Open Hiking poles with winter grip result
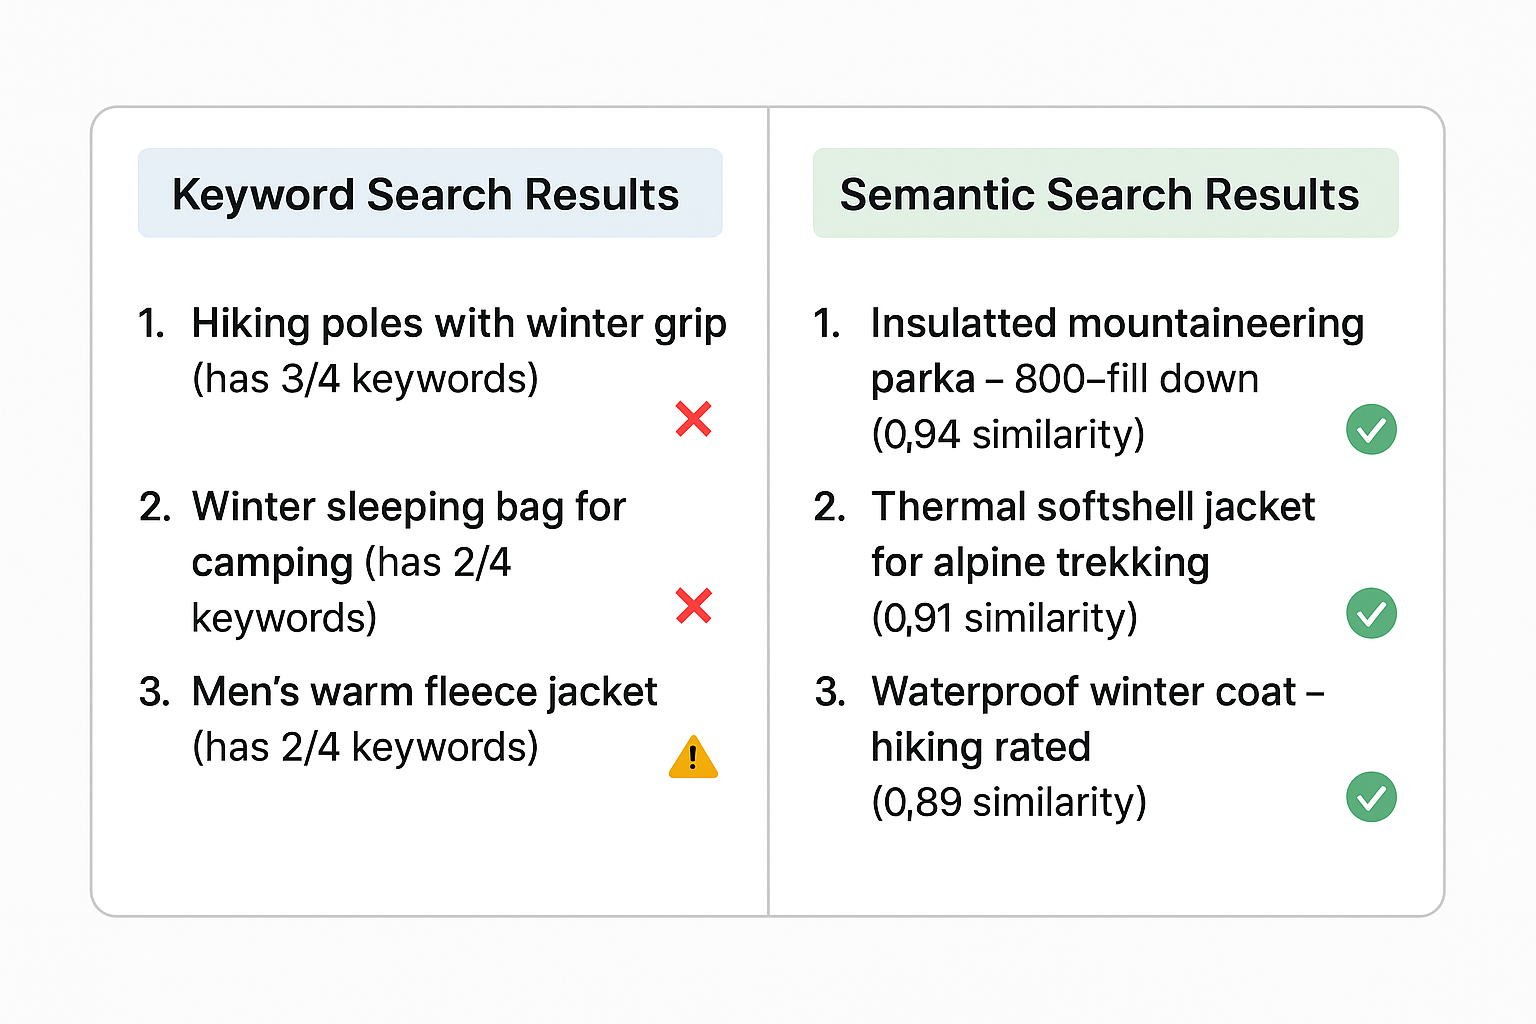1536x1024 pixels. pyautogui.click(x=458, y=324)
